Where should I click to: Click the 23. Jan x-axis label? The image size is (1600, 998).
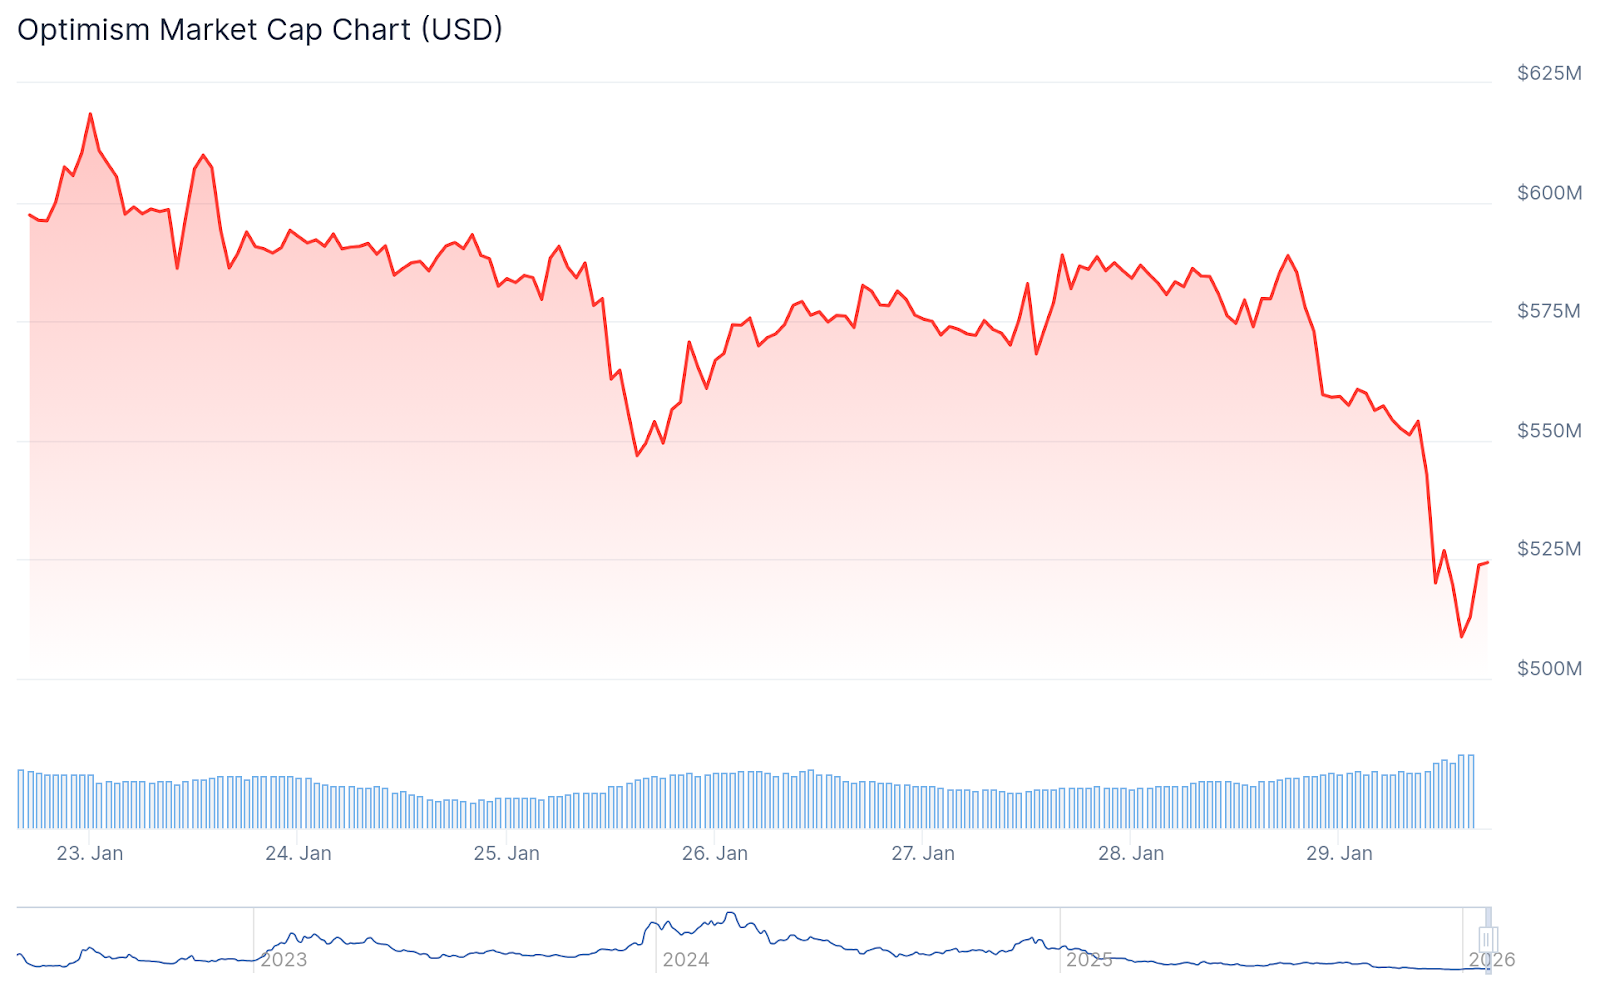pos(90,854)
